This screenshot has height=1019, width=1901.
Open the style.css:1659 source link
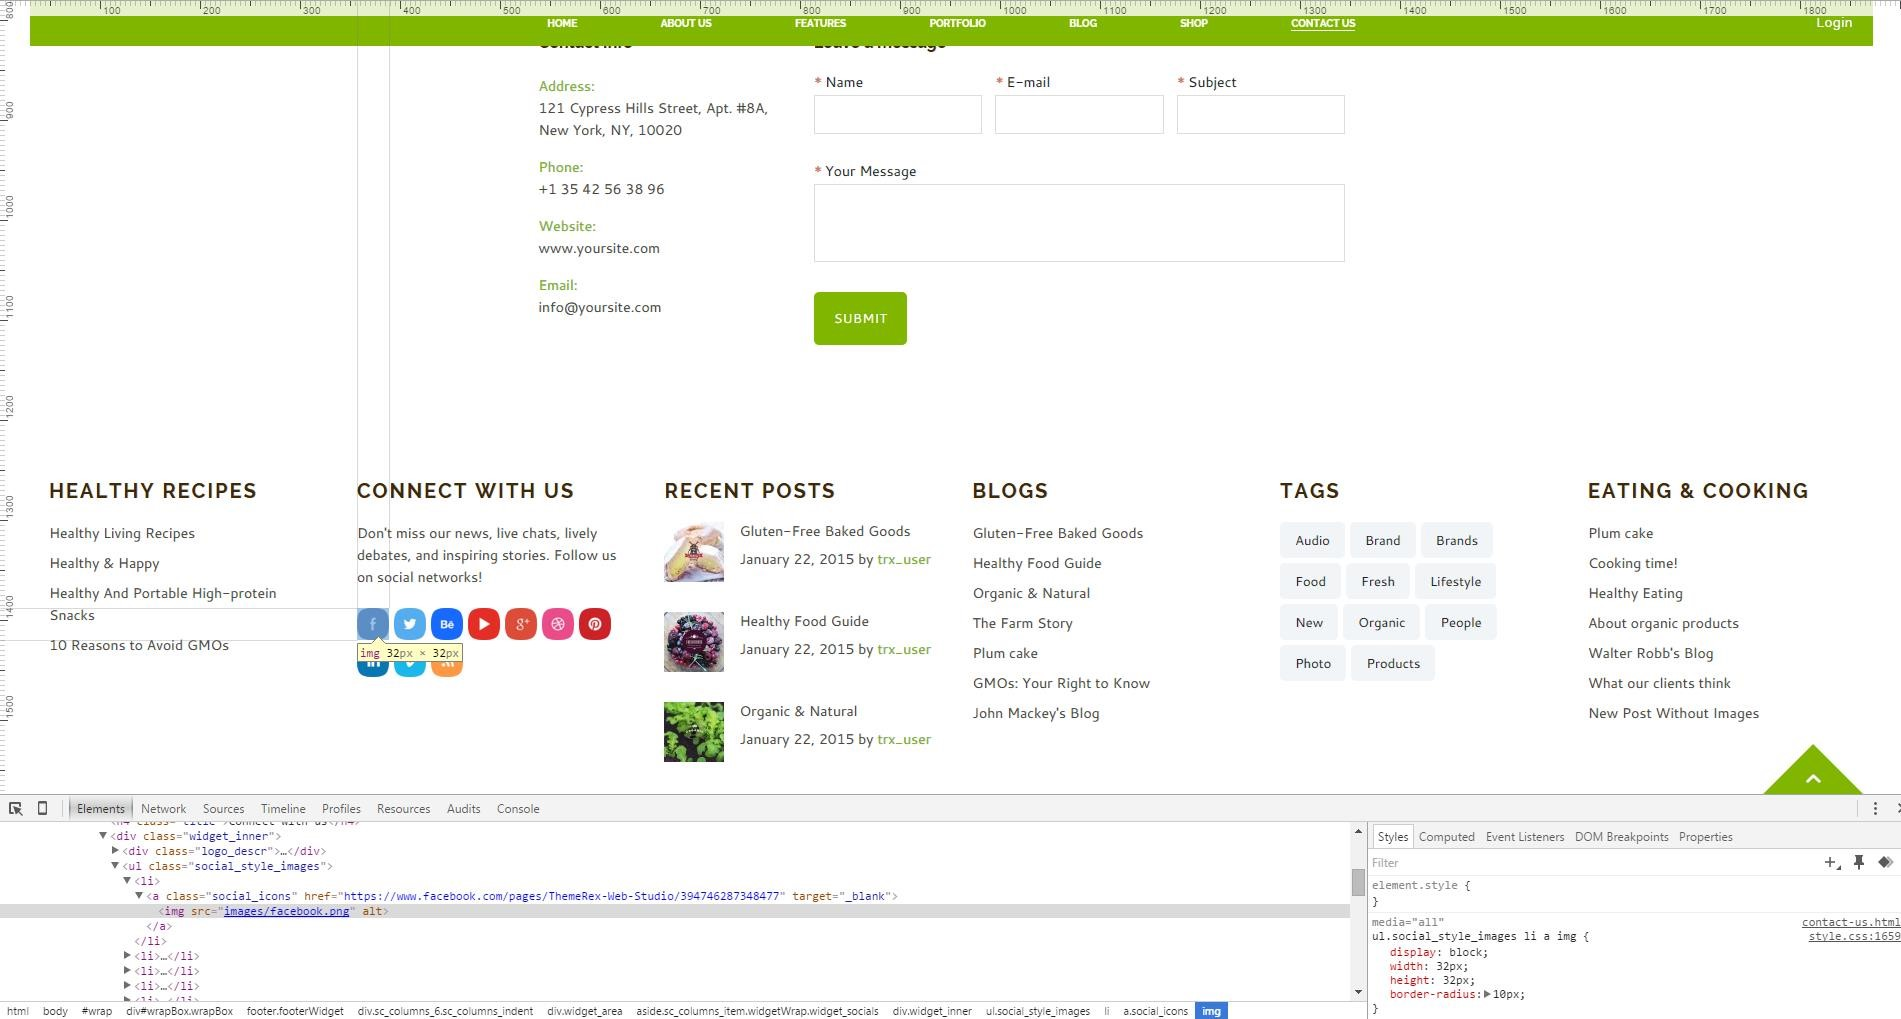[1853, 937]
